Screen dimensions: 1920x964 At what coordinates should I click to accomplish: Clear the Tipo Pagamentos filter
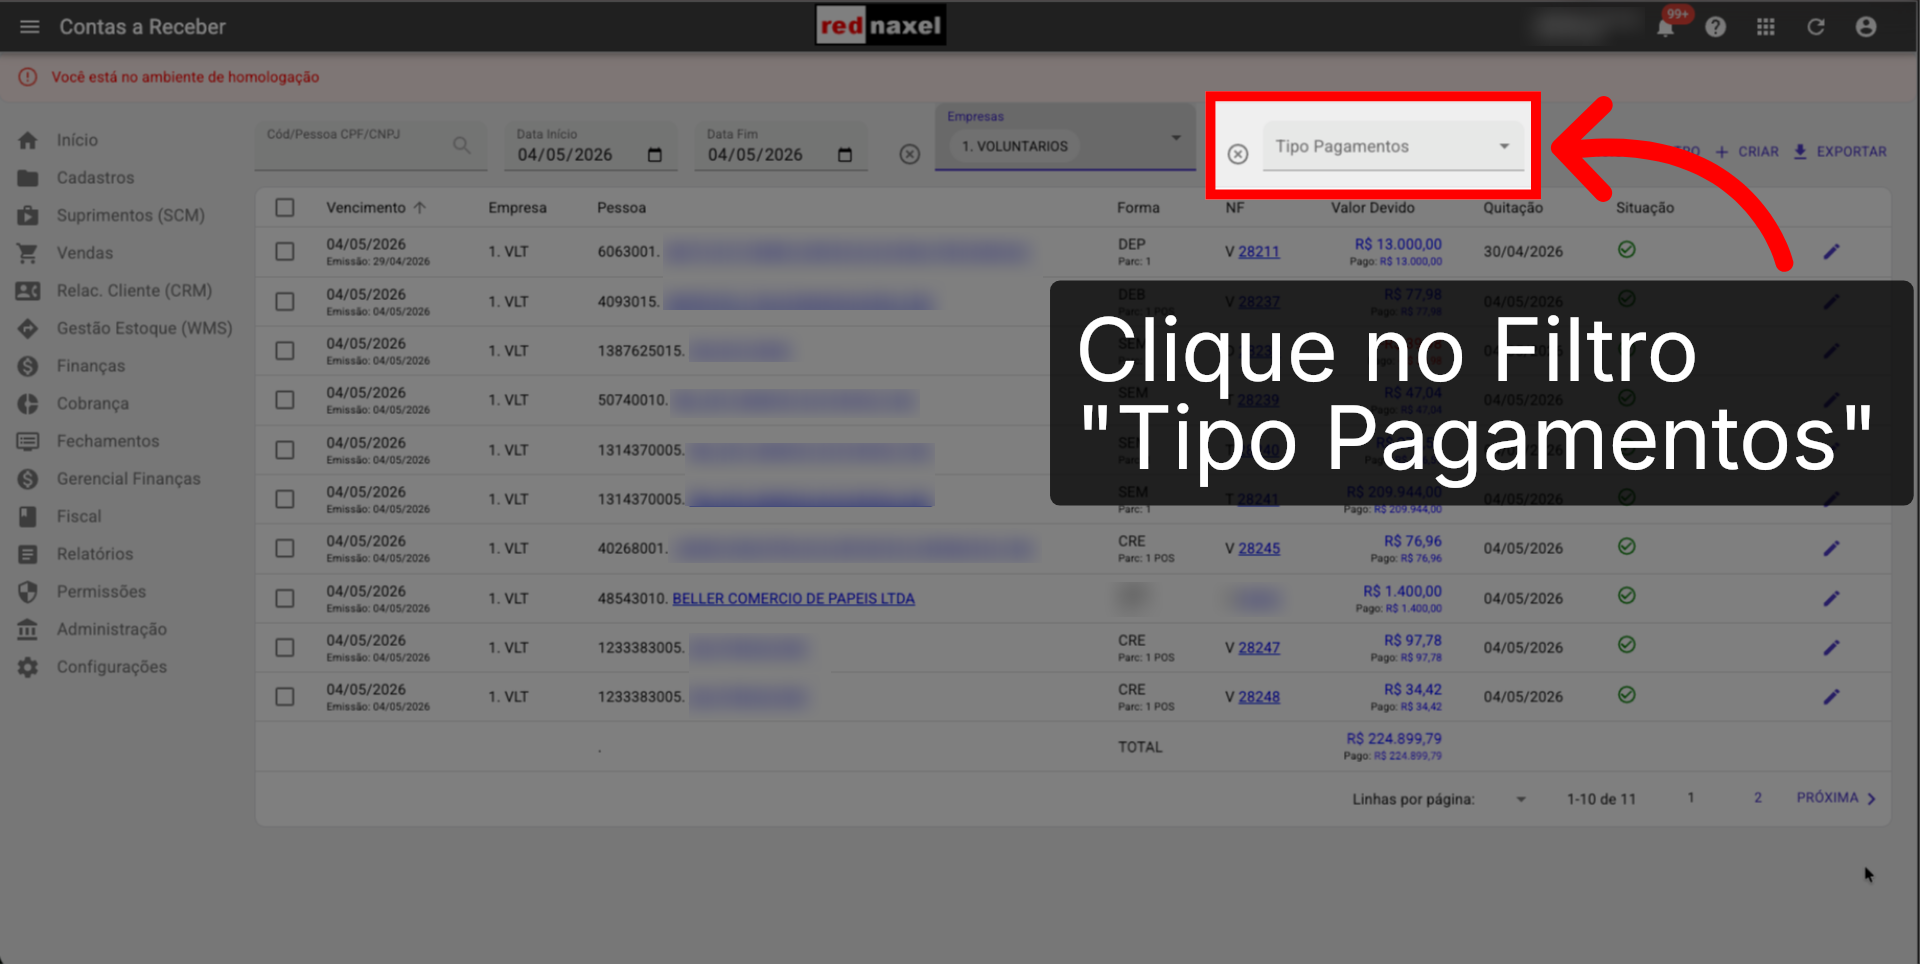click(1238, 154)
